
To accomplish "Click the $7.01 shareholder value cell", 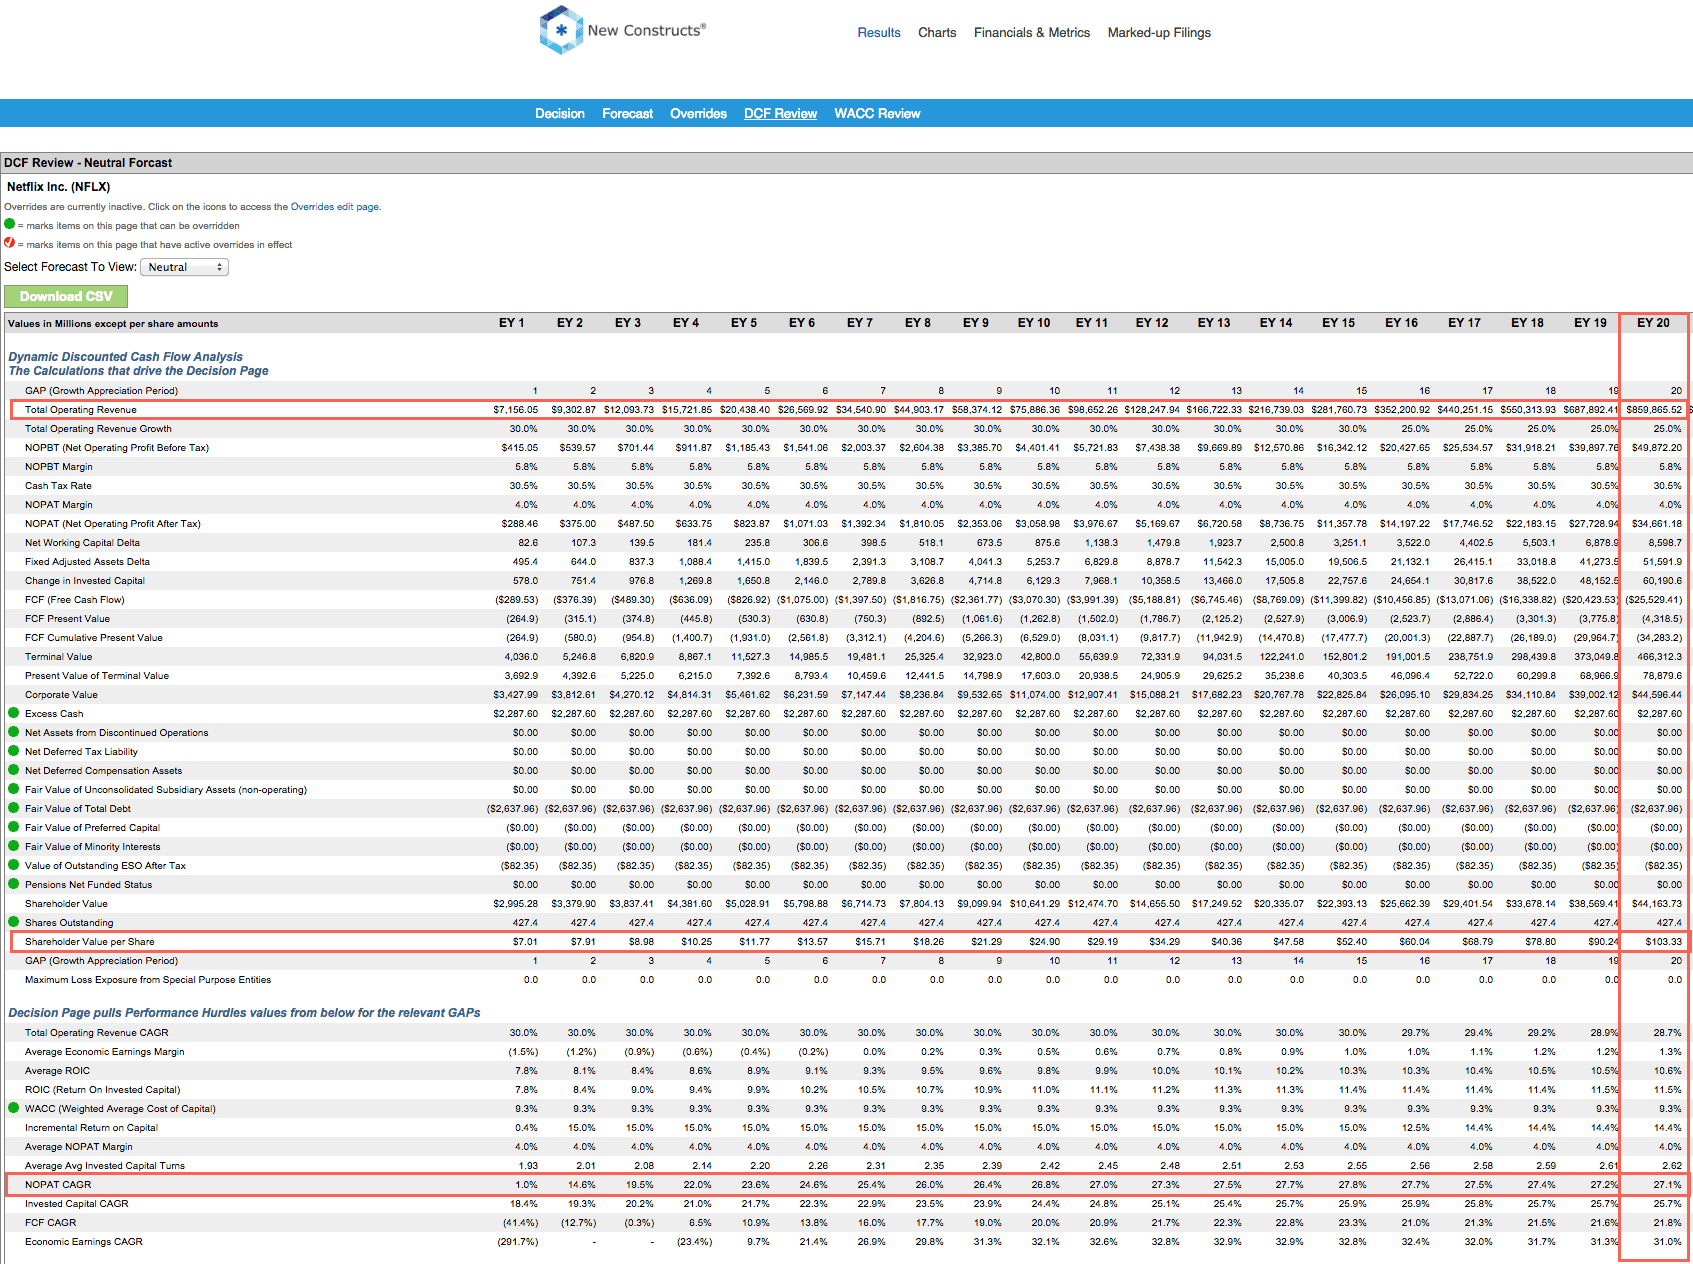I will pos(525,942).
